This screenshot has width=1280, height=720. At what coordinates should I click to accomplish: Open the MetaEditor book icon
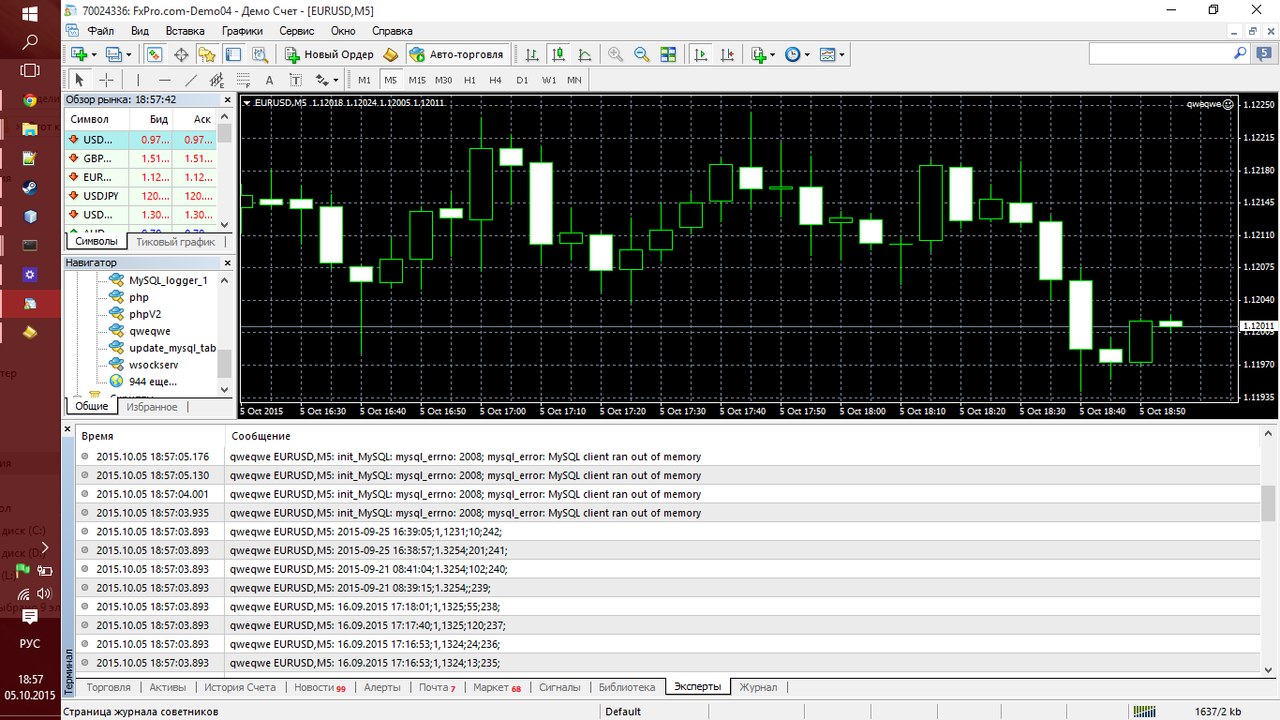click(391, 55)
